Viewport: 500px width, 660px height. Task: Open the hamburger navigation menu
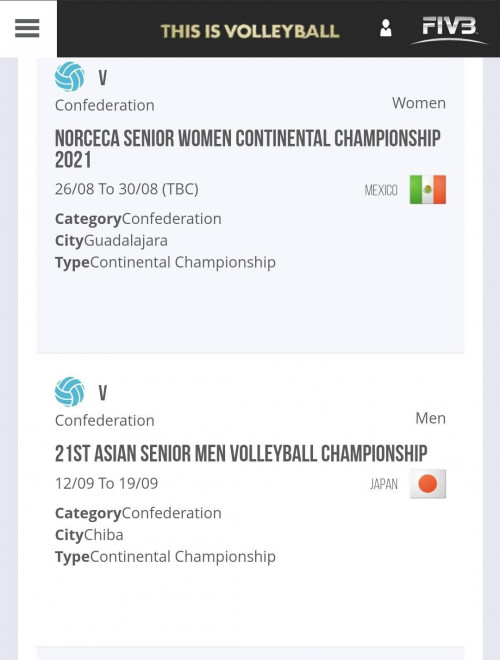pos(27,28)
